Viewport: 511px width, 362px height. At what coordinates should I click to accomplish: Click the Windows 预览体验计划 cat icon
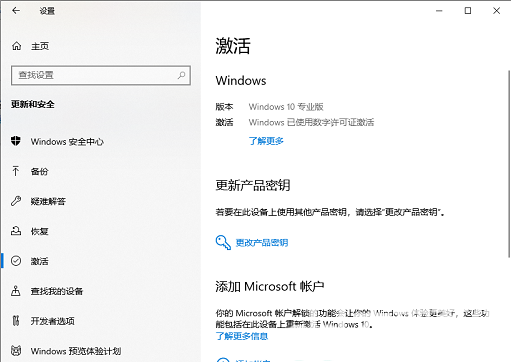16,350
